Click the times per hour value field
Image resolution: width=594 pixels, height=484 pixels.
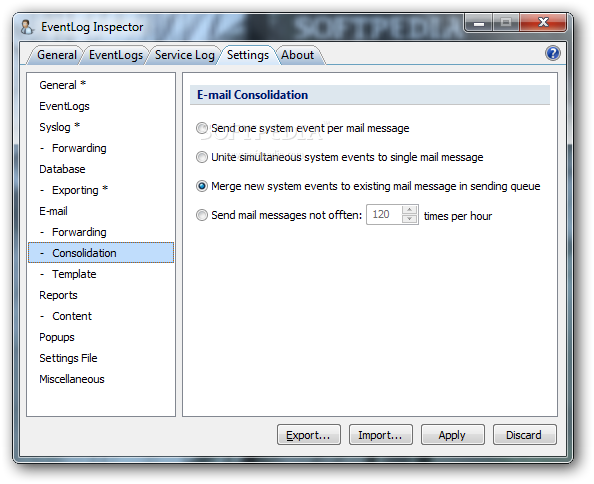point(384,215)
